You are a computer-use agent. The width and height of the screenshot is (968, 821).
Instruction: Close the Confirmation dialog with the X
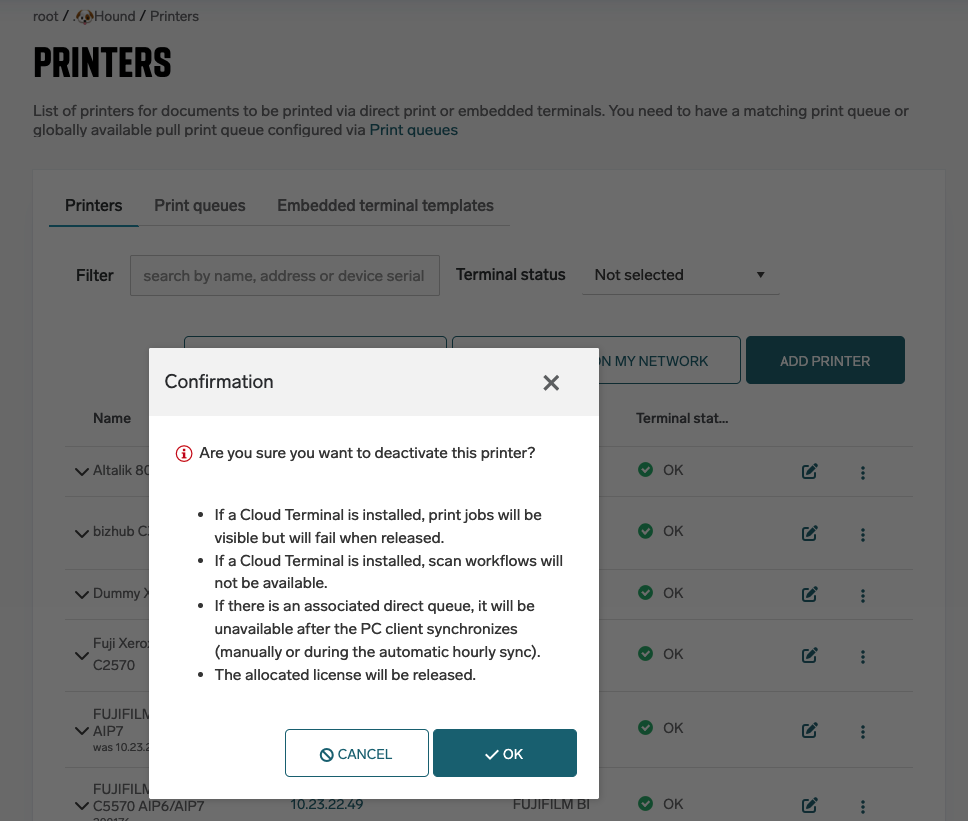(551, 382)
